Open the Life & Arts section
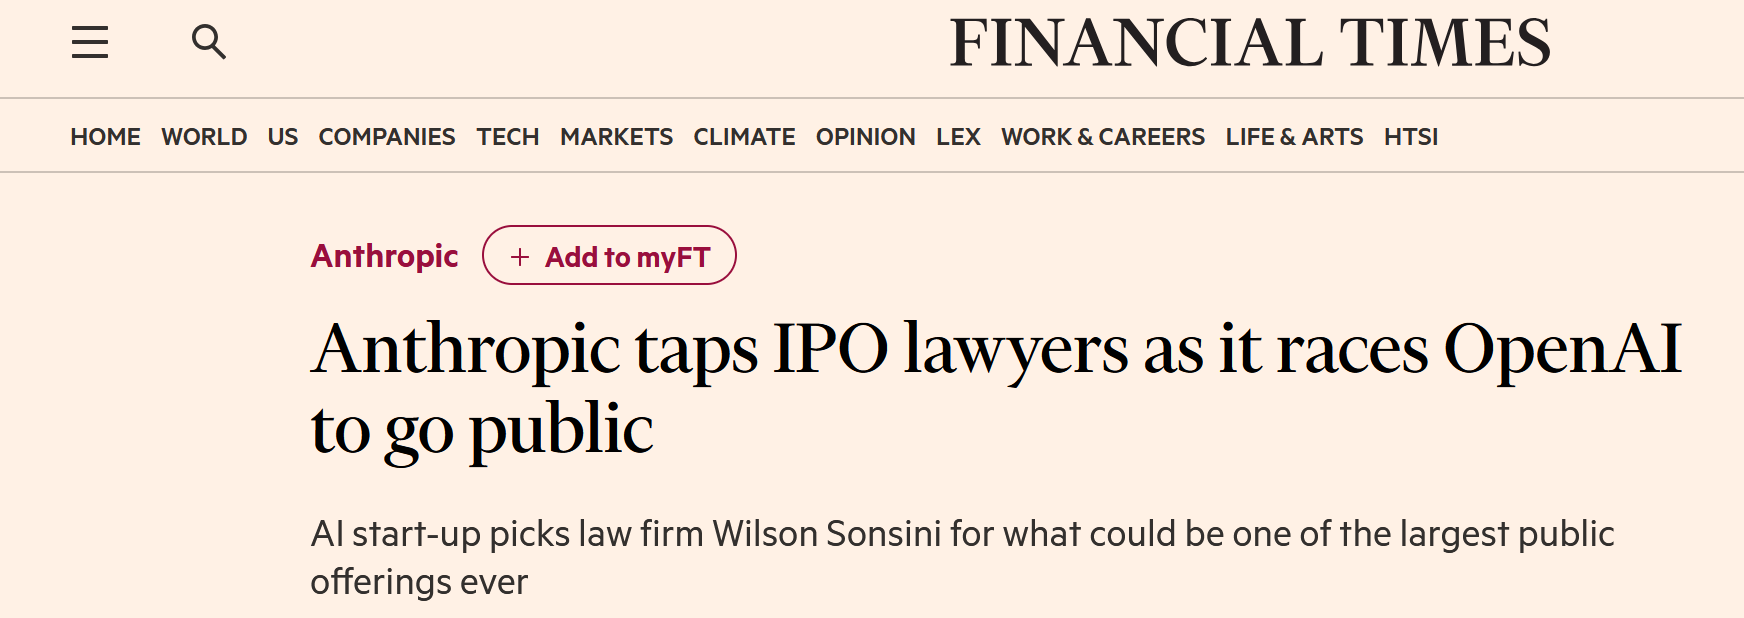This screenshot has width=1744, height=618. [x=1294, y=137]
